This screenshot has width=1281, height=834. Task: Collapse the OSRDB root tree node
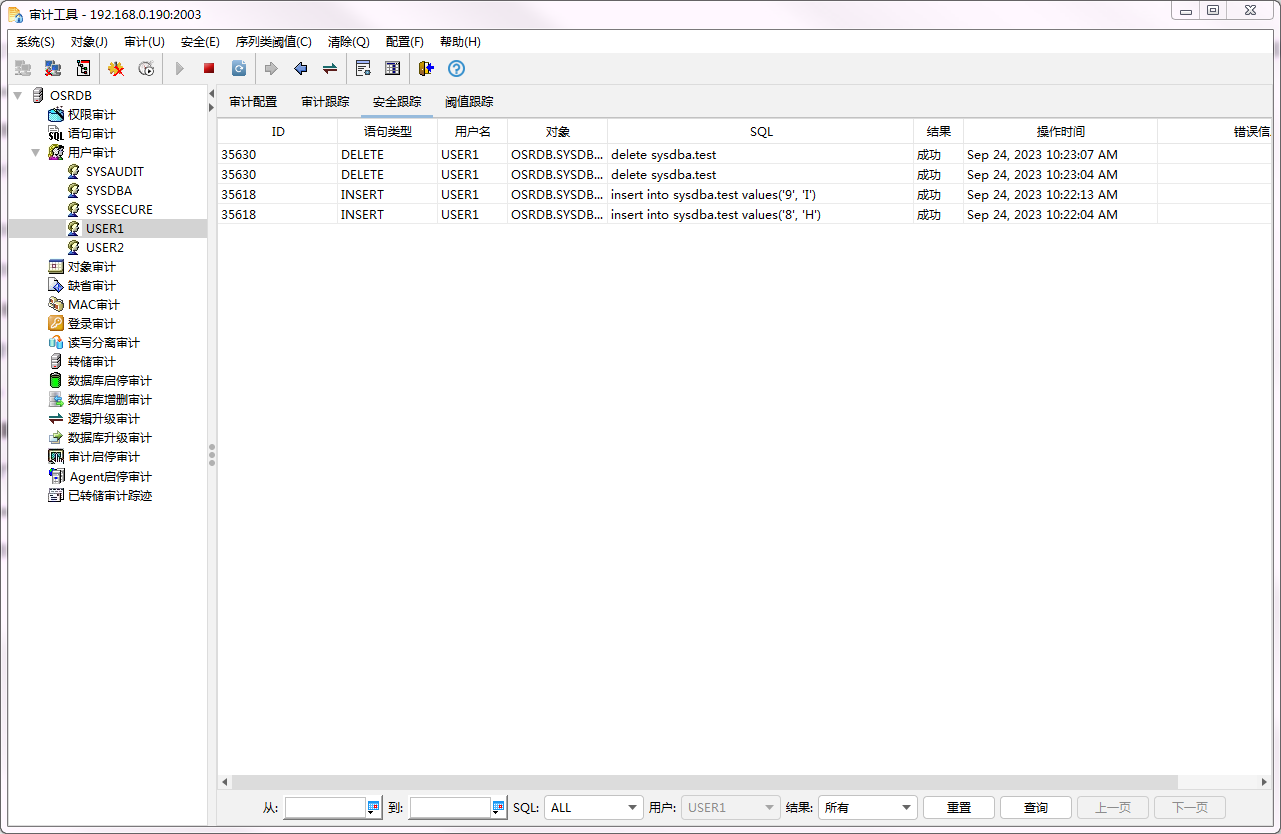[x=18, y=95]
